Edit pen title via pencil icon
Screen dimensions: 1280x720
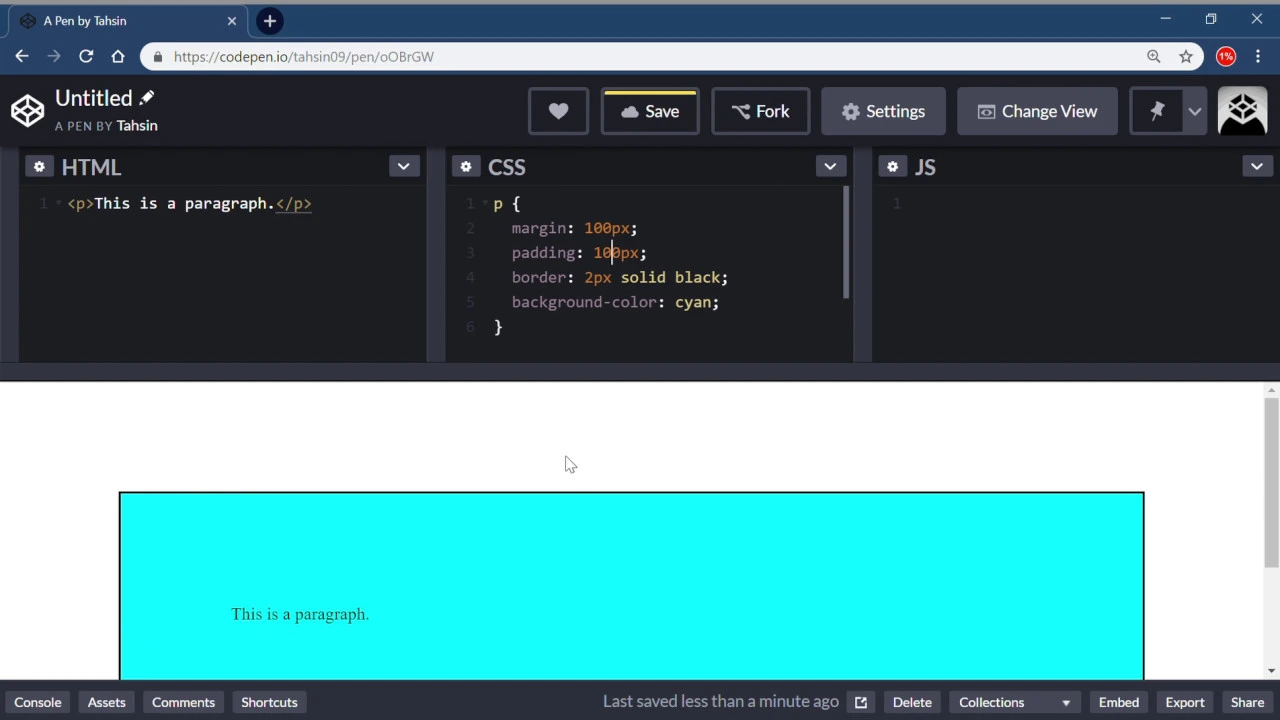(x=147, y=98)
